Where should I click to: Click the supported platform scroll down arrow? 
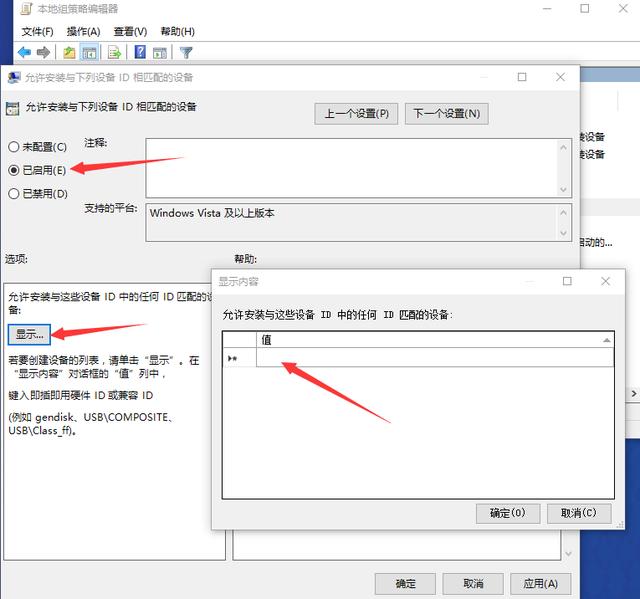tap(564, 233)
